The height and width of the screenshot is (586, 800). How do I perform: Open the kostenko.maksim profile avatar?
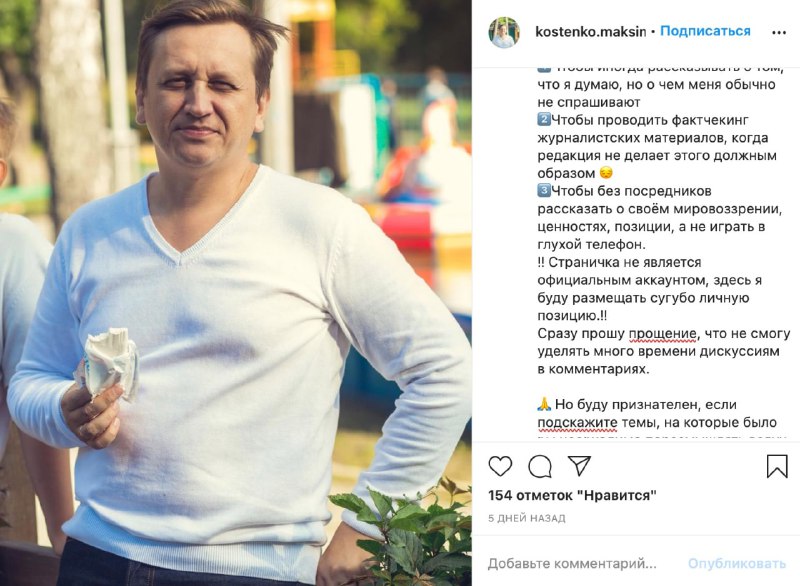tap(504, 32)
